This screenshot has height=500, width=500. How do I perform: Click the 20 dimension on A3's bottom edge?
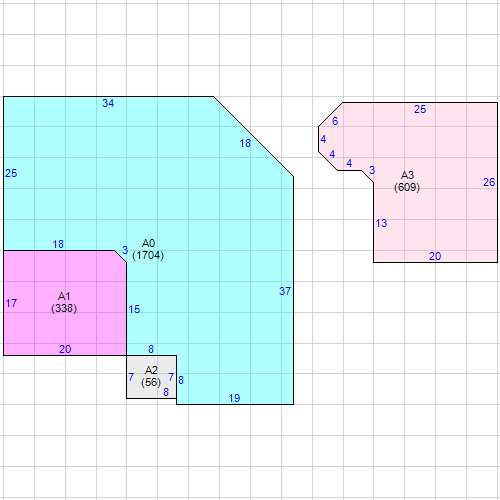click(435, 256)
